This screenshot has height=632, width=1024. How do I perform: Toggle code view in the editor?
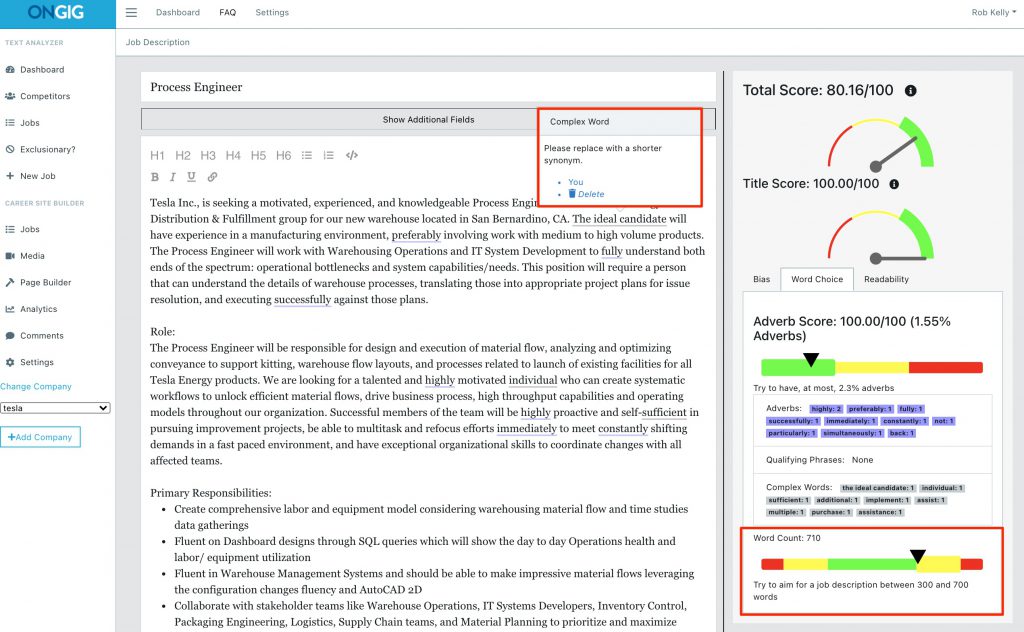352,155
